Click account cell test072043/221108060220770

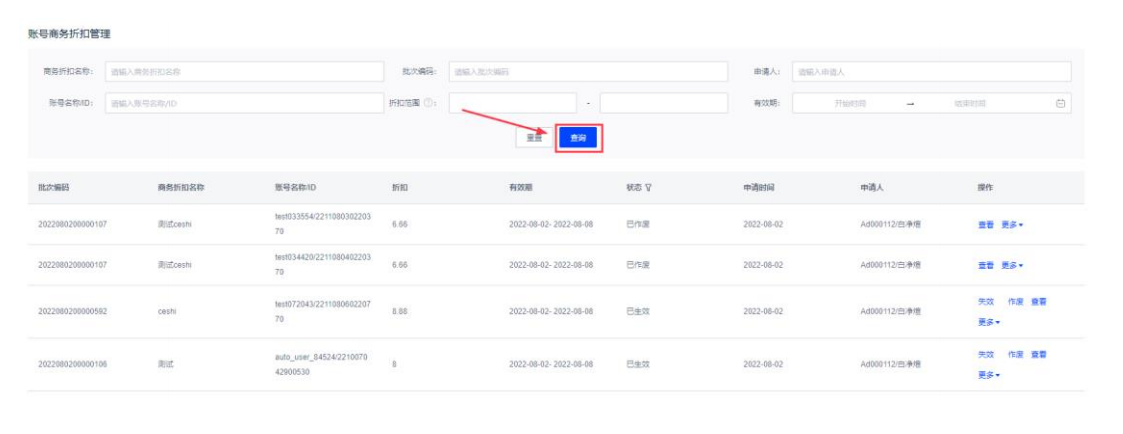(323, 312)
